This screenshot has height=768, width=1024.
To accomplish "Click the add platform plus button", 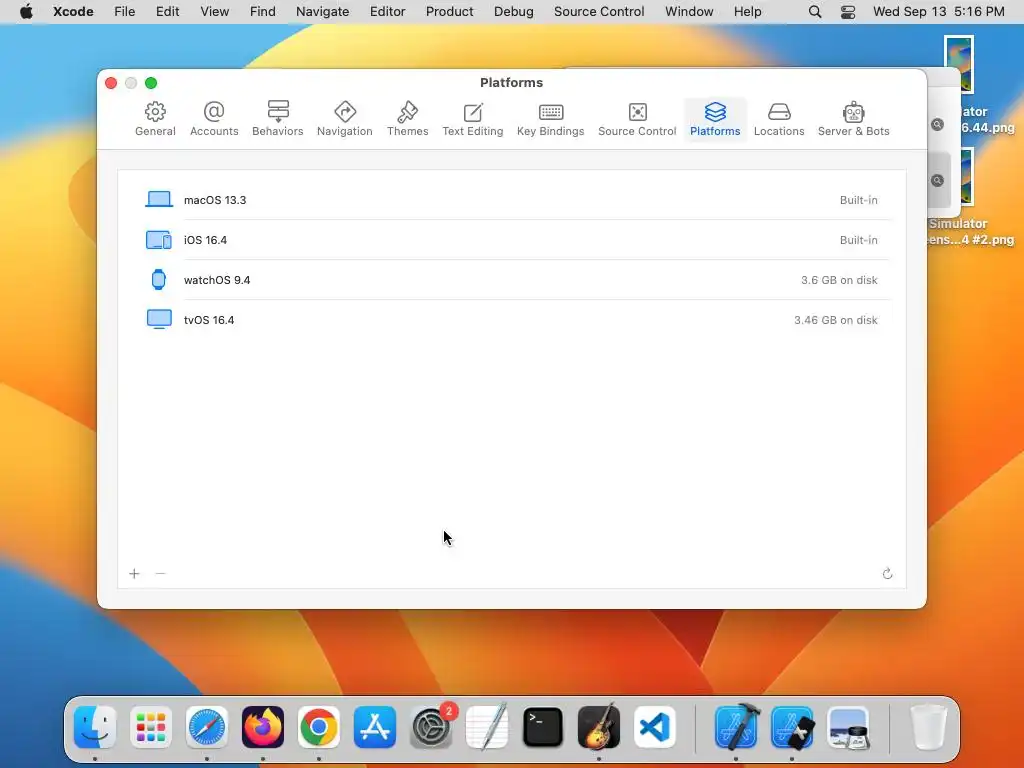I will pyautogui.click(x=135, y=573).
